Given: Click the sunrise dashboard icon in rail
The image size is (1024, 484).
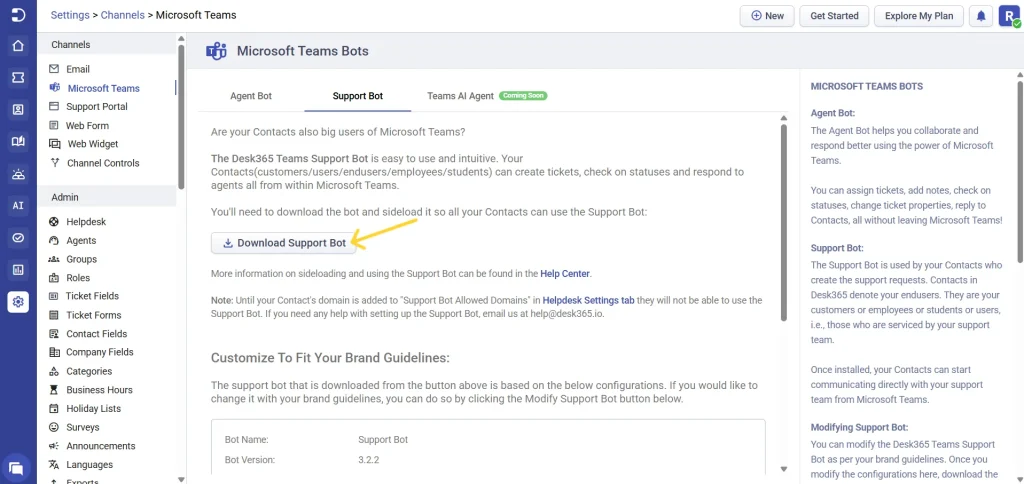Looking at the screenshot, I should (x=18, y=174).
